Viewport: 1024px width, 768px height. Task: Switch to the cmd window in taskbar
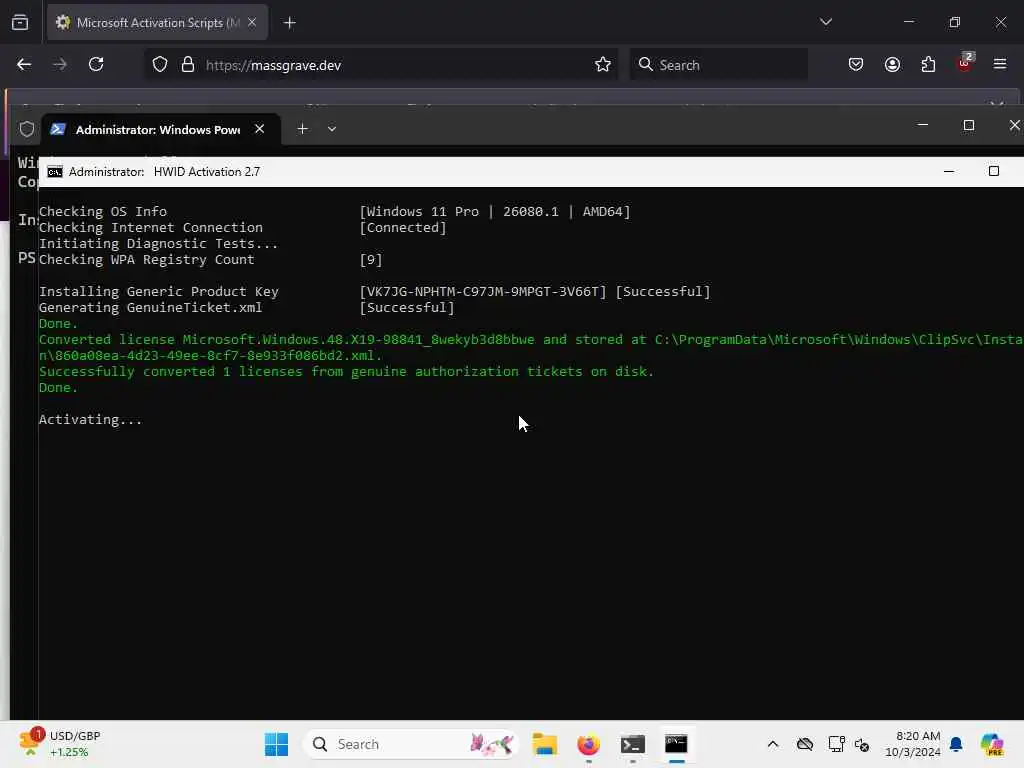pyautogui.click(x=677, y=744)
